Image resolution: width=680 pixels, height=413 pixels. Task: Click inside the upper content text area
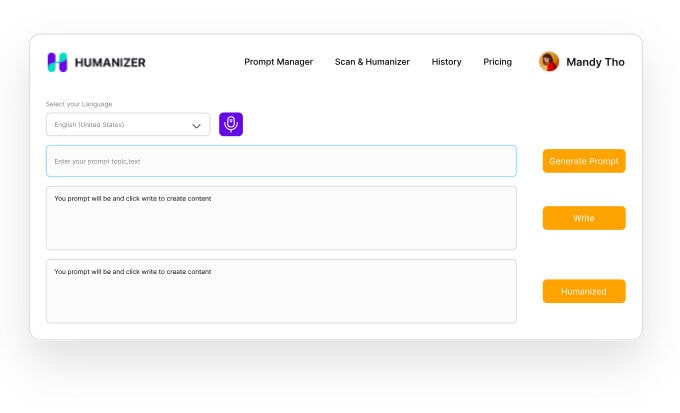[281, 226]
